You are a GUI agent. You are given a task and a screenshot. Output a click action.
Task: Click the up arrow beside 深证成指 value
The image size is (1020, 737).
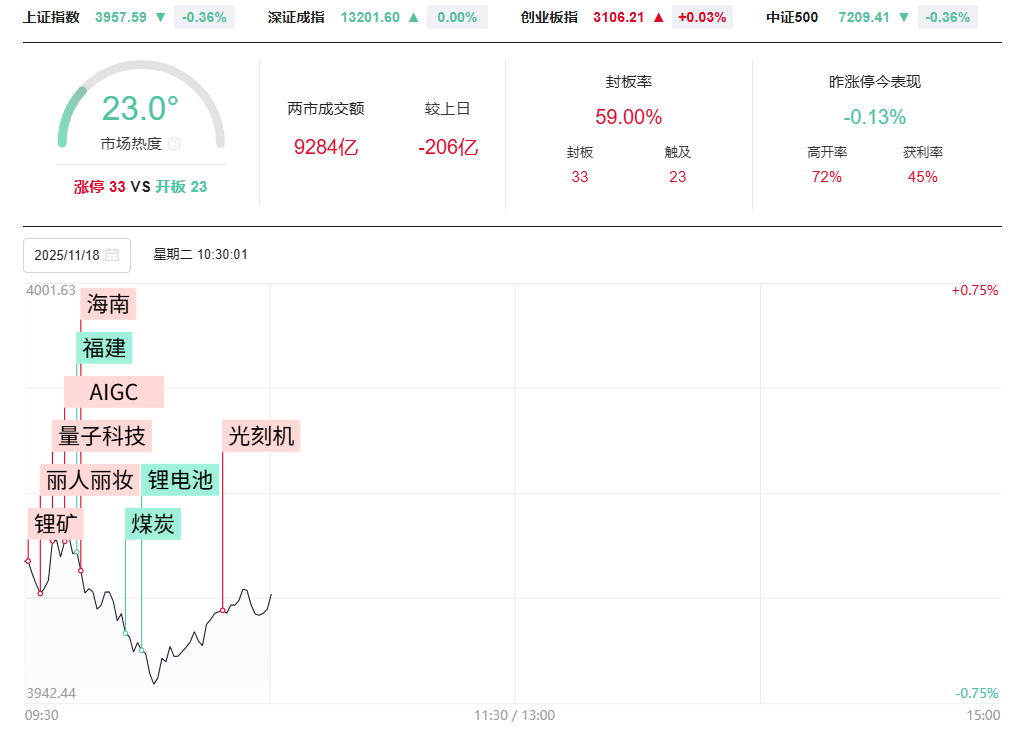pyautogui.click(x=414, y=17)
